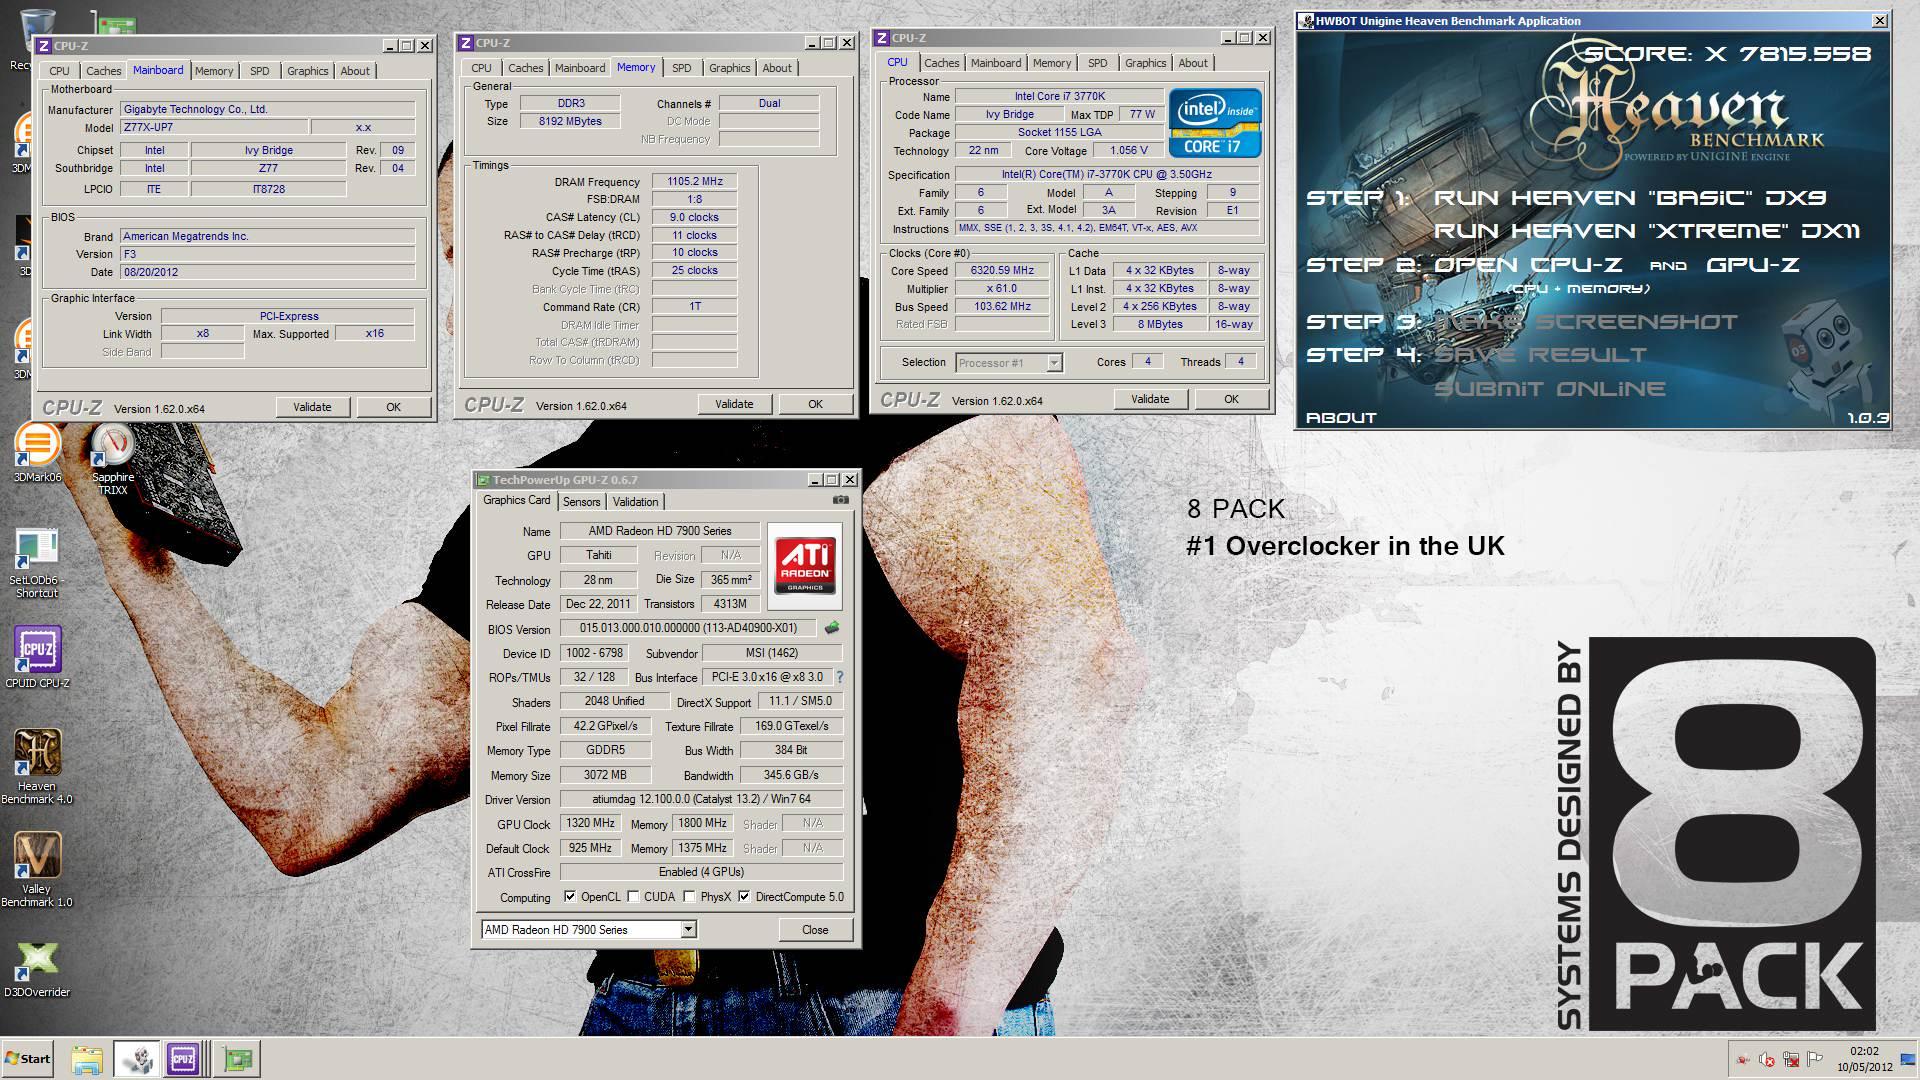This screenshot has width=1920, height=1080.
Task: Click the Intel Core i7 logo badge
Action: pyautogui.click(x=1214, y=124)
